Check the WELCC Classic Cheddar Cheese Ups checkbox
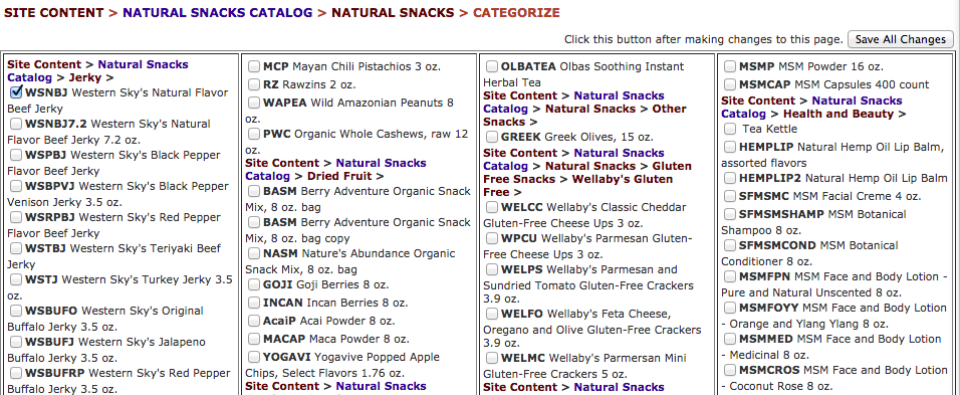 pyautogui.click(x=492, y=207)
